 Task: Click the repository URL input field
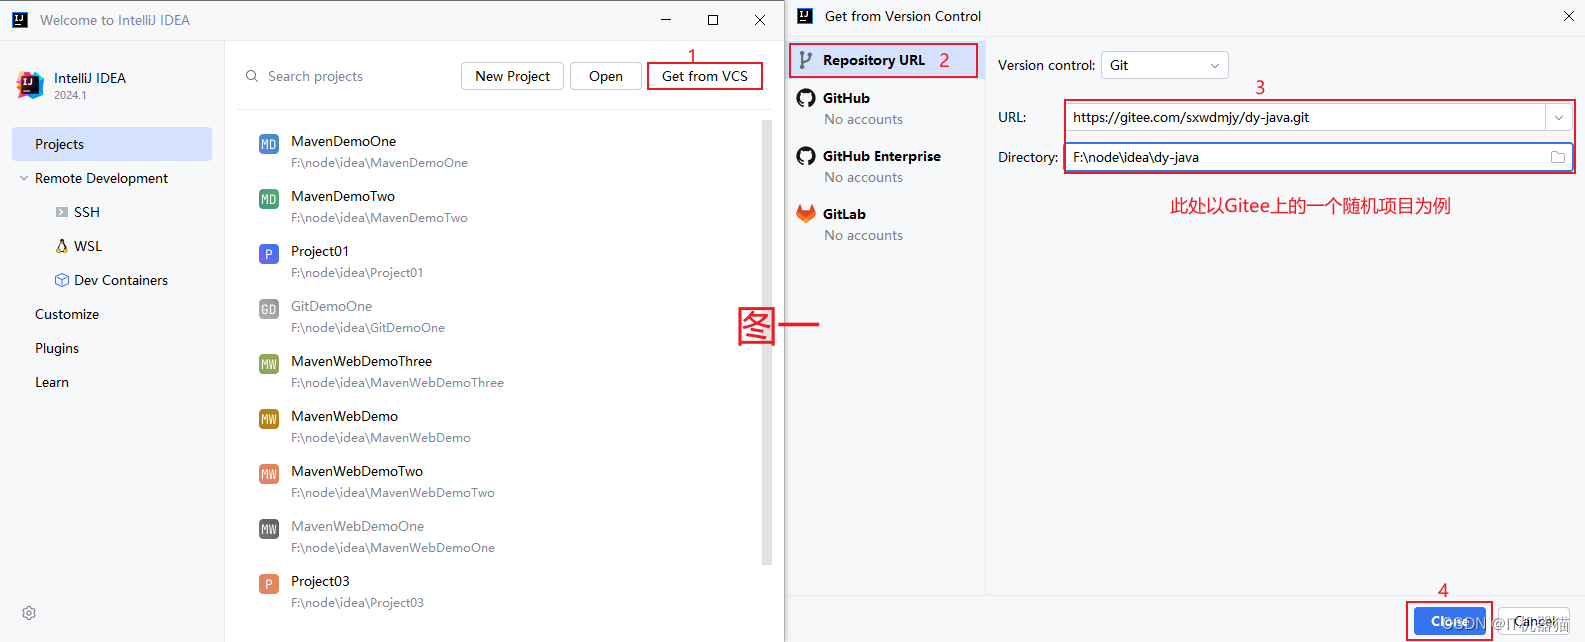click(1306, 118)
